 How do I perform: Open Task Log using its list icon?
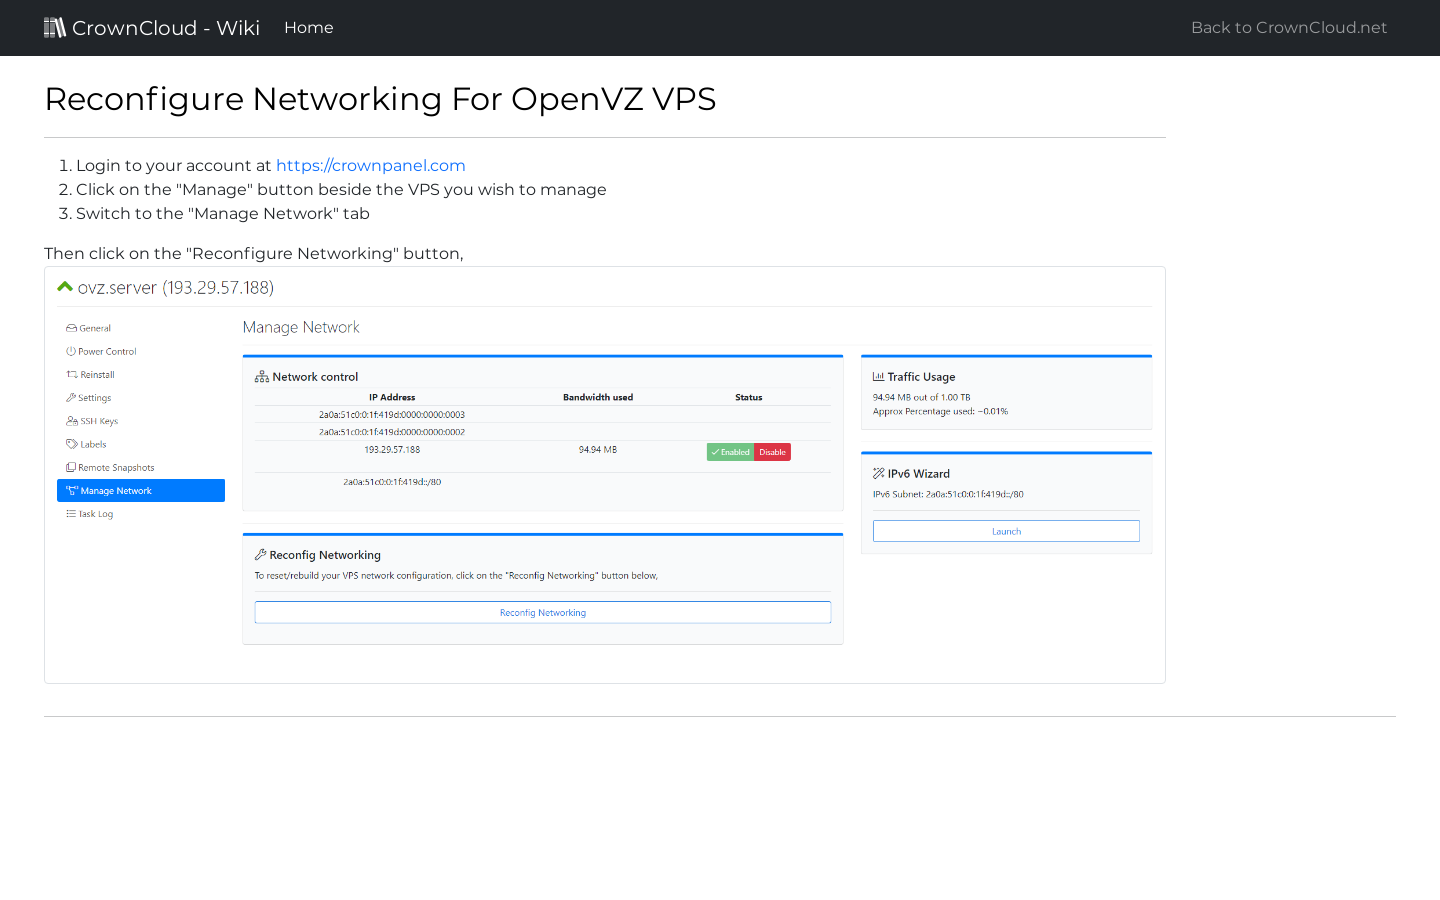point(69,513)
